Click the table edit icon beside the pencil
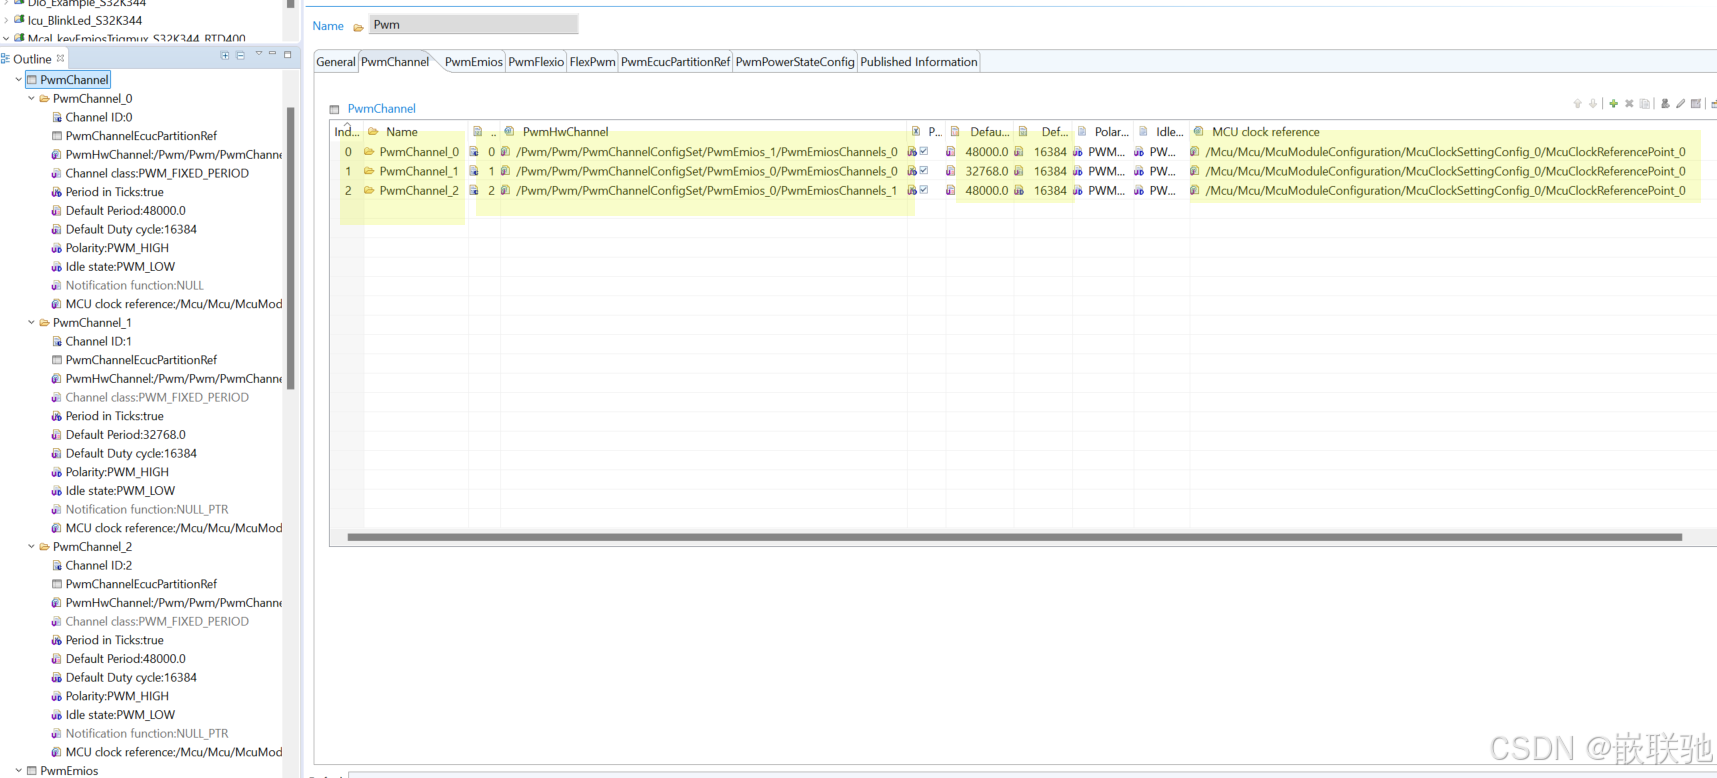Image resolution: width=1717 pixels, height=778 pixels. point(1696,103)
